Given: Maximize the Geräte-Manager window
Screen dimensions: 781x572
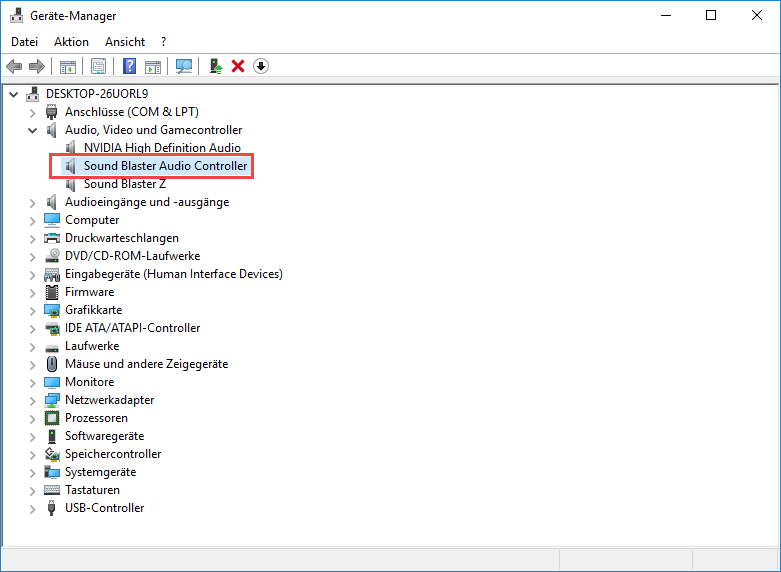Looking at the screenshot, I should [x=711, y=15].
